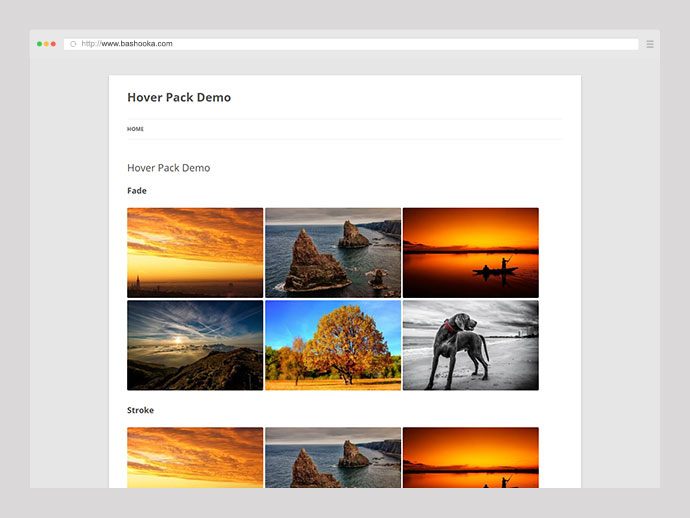
Task: Click the Hover Pack Demo page heading
Action: 169,168
